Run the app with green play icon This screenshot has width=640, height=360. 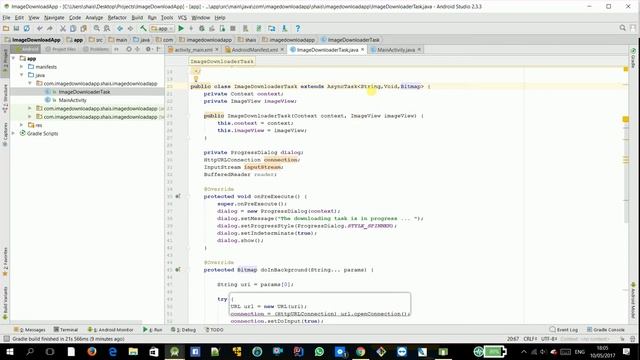click(181, 29)
